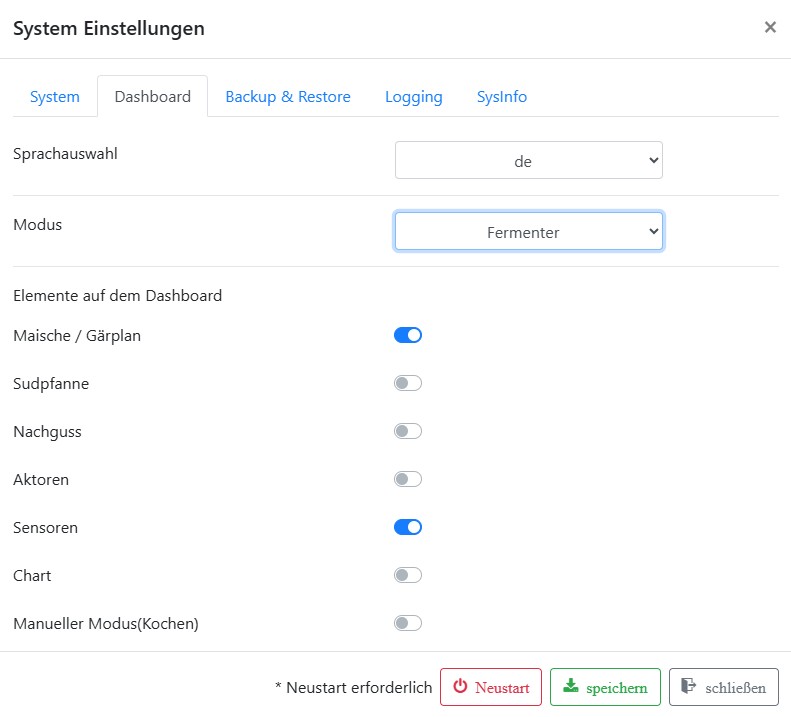Enable the Sudpfanne toggle

point(408,383)
